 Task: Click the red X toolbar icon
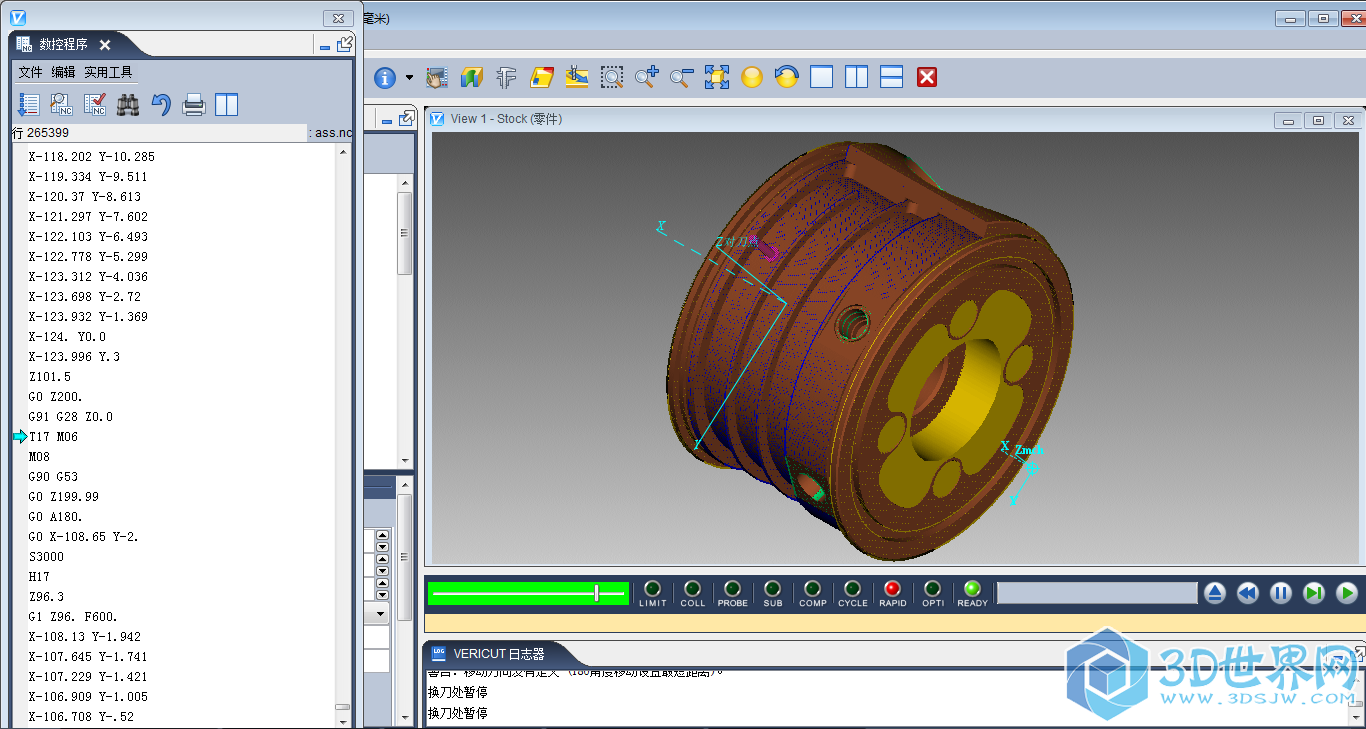click(x=927, y=77)
